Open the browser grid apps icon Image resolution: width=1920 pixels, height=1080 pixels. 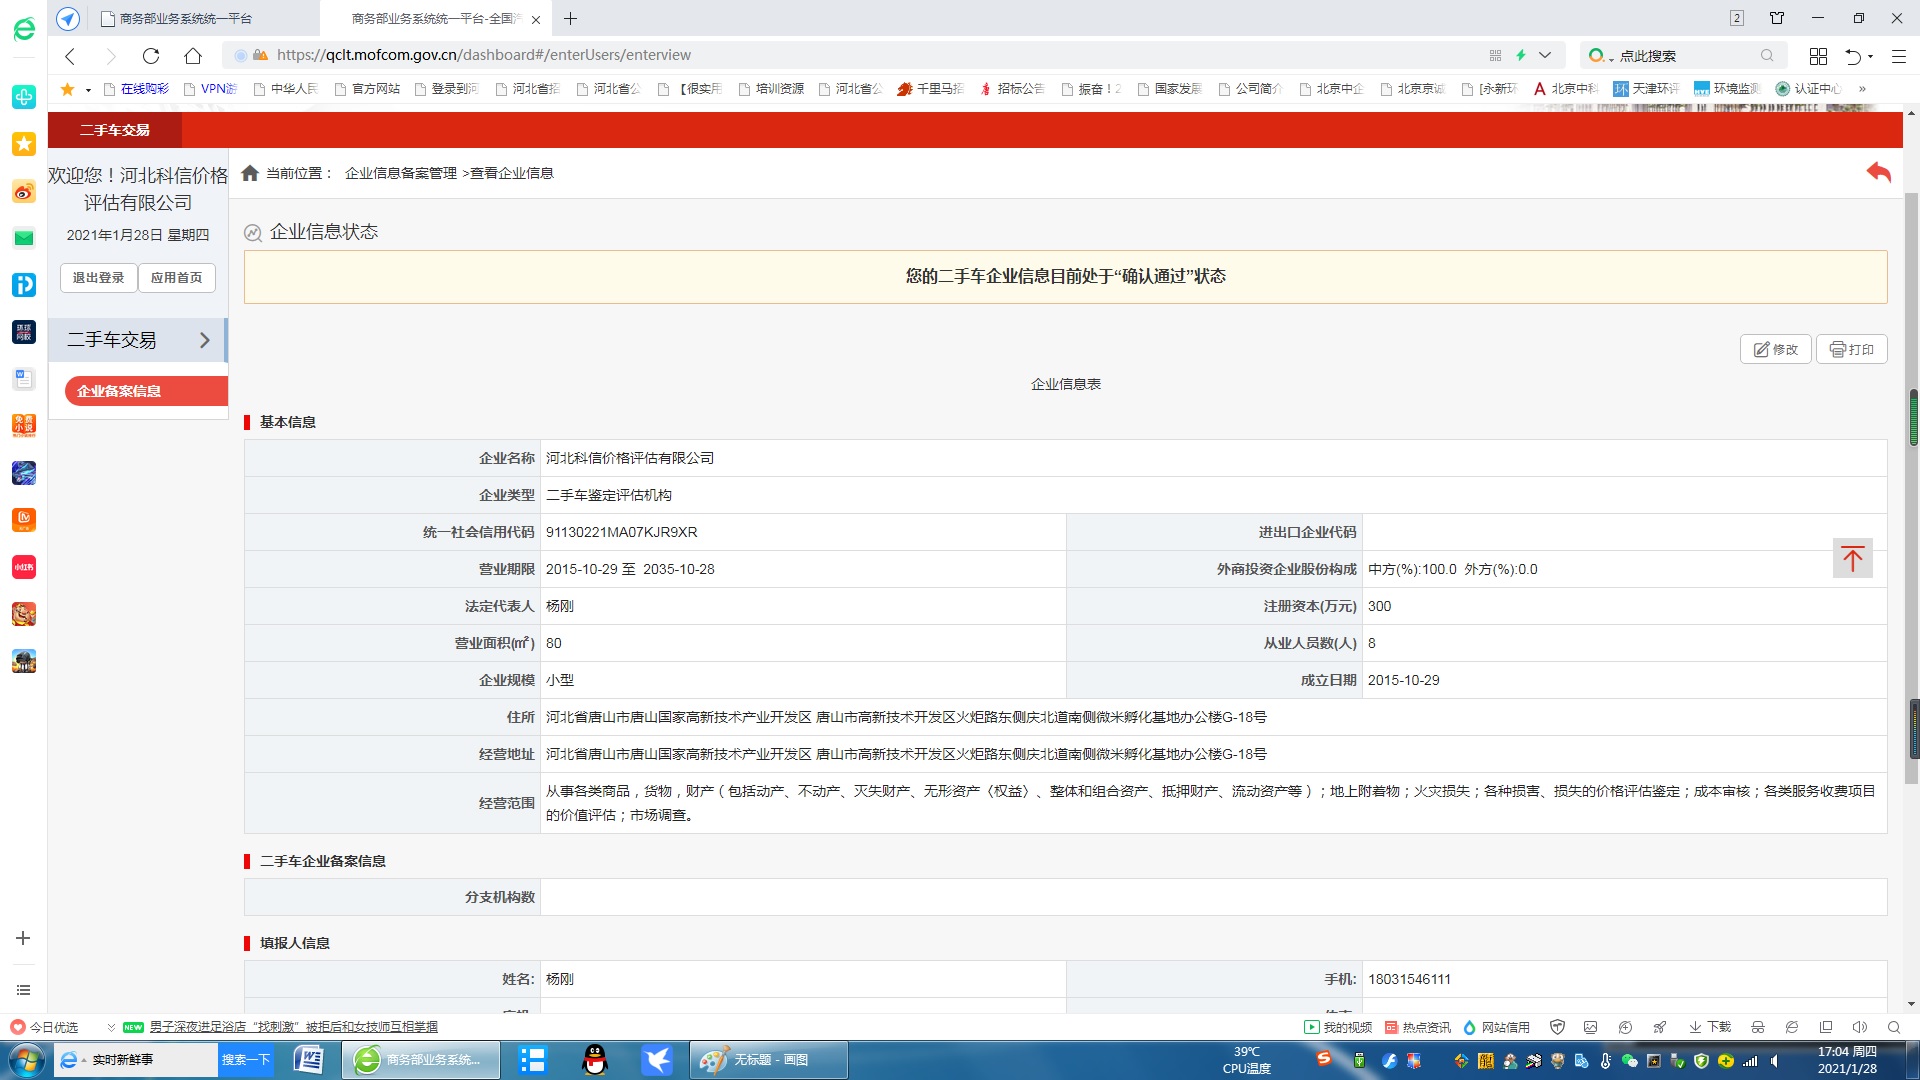click(x=1818, y=56)
